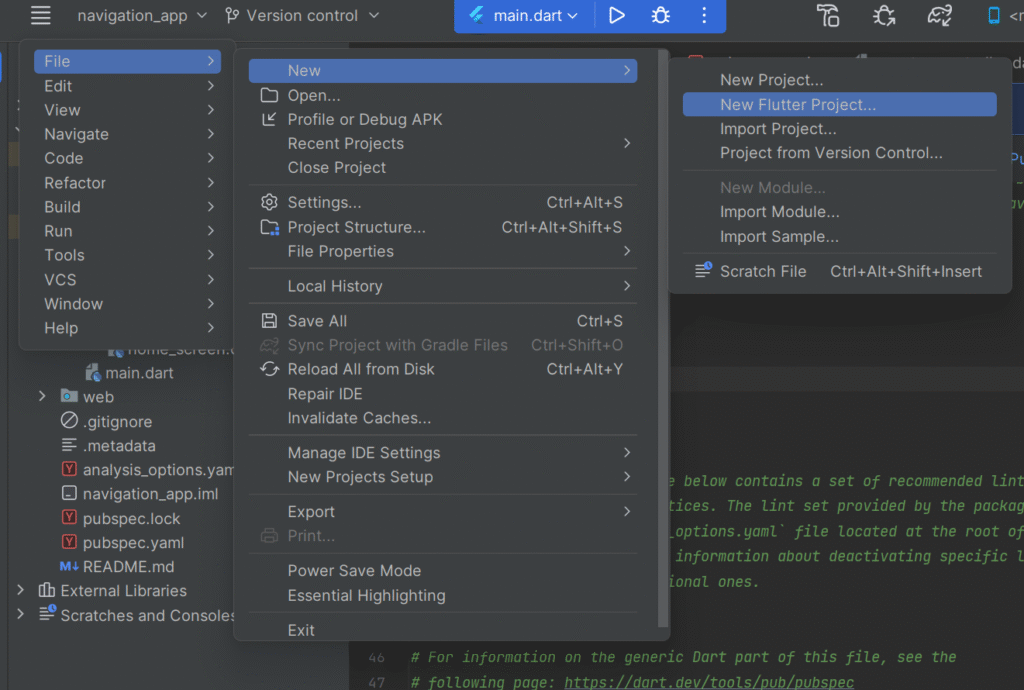Click the hamburger main menu icon
Image resolution: width=1024 pixels, height=690 pixels.
click(x=40, y=15)
